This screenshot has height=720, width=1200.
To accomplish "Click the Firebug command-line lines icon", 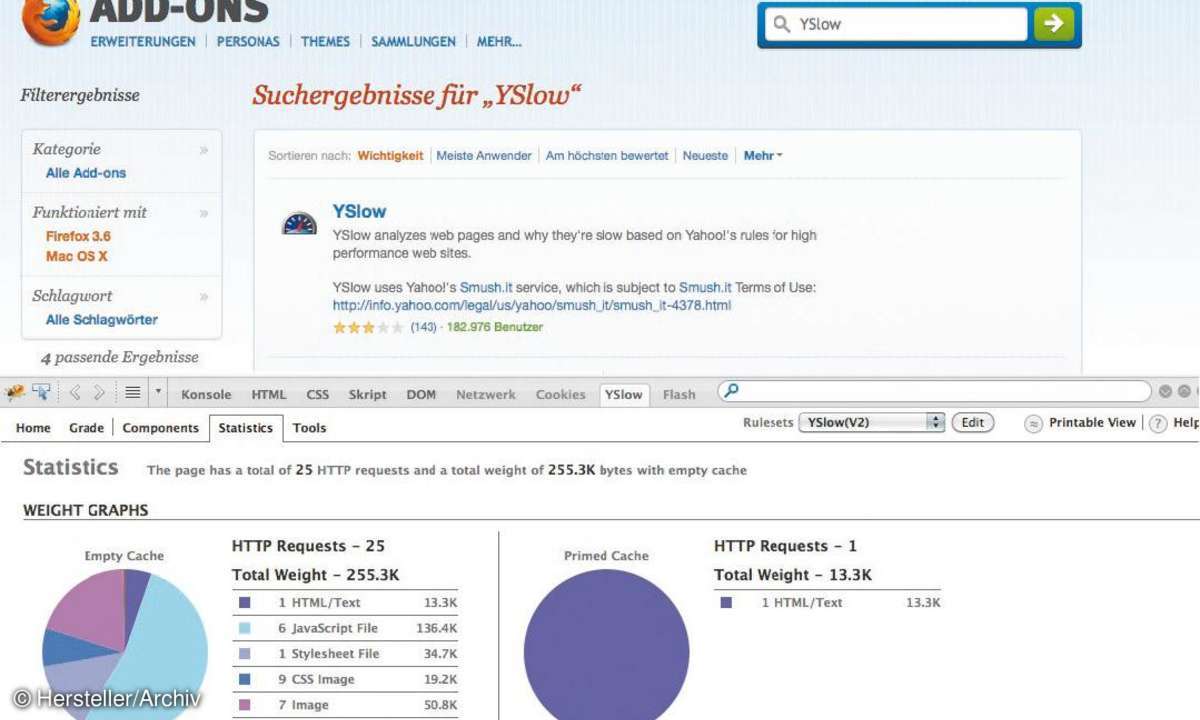I will pyautogui.click(x=132, y=393).
